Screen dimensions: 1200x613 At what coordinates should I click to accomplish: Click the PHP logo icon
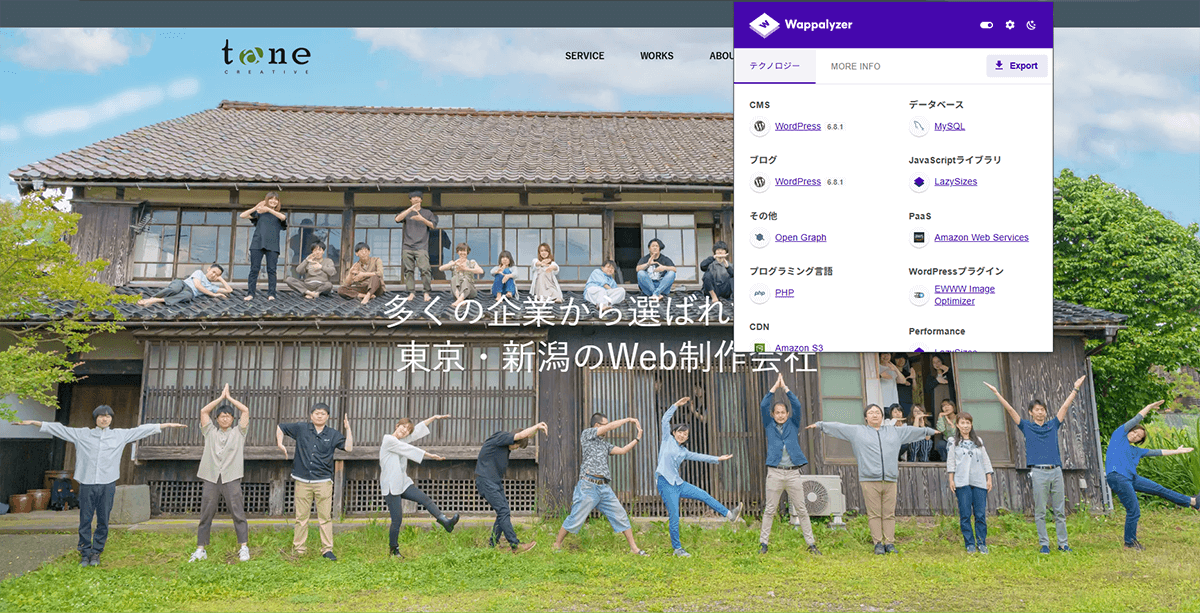759,294
